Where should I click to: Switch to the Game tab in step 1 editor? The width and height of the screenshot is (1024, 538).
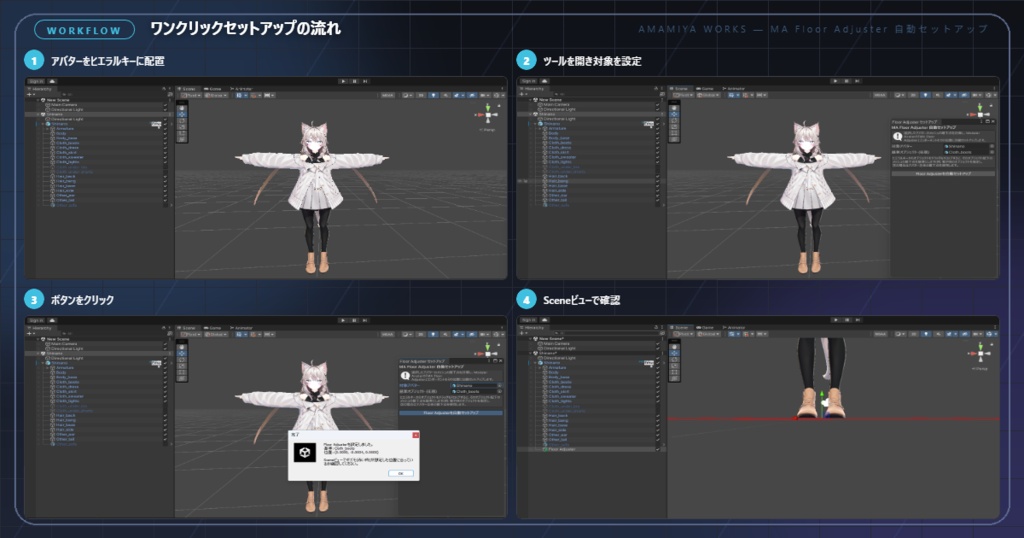pyautogui.click(x=213, y=89)
